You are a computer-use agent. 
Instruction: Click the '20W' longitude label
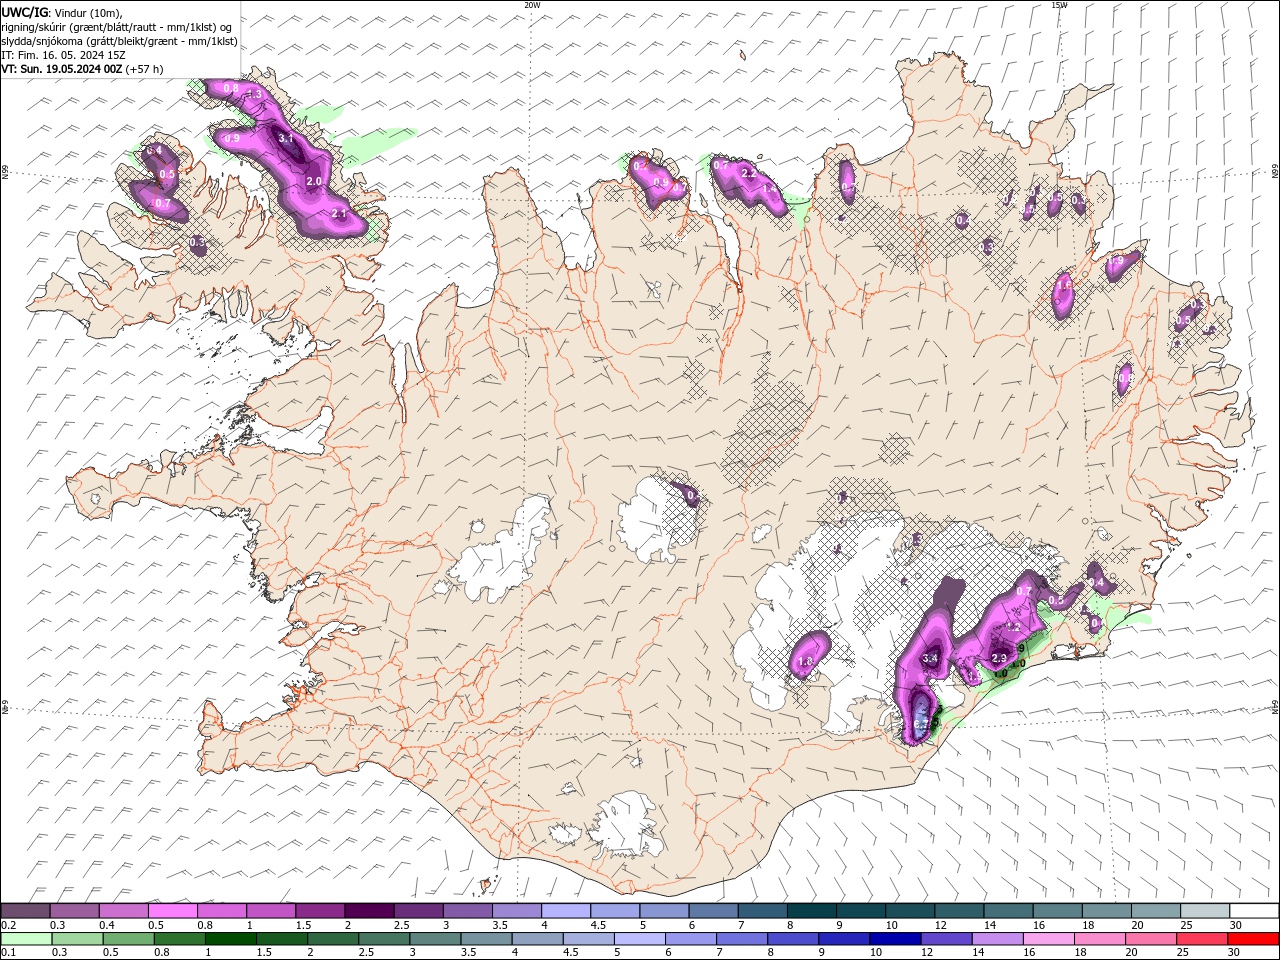pos(532,5)
